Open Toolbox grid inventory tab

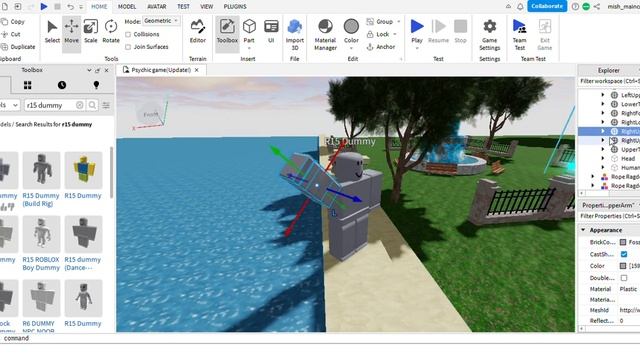tap(27, 85)
